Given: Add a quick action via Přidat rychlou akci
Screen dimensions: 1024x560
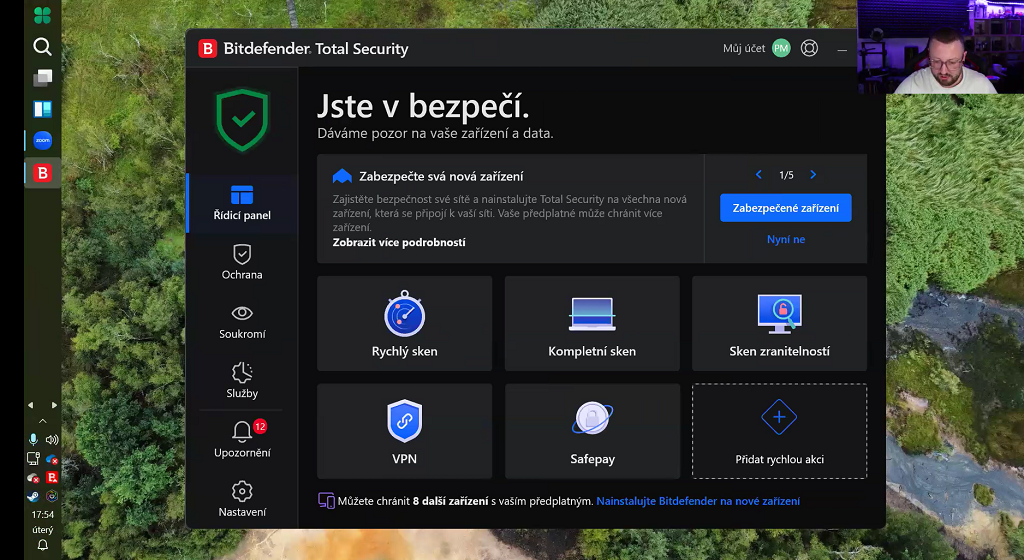Looking at the screenshot, I should click(x=779, y=431).
